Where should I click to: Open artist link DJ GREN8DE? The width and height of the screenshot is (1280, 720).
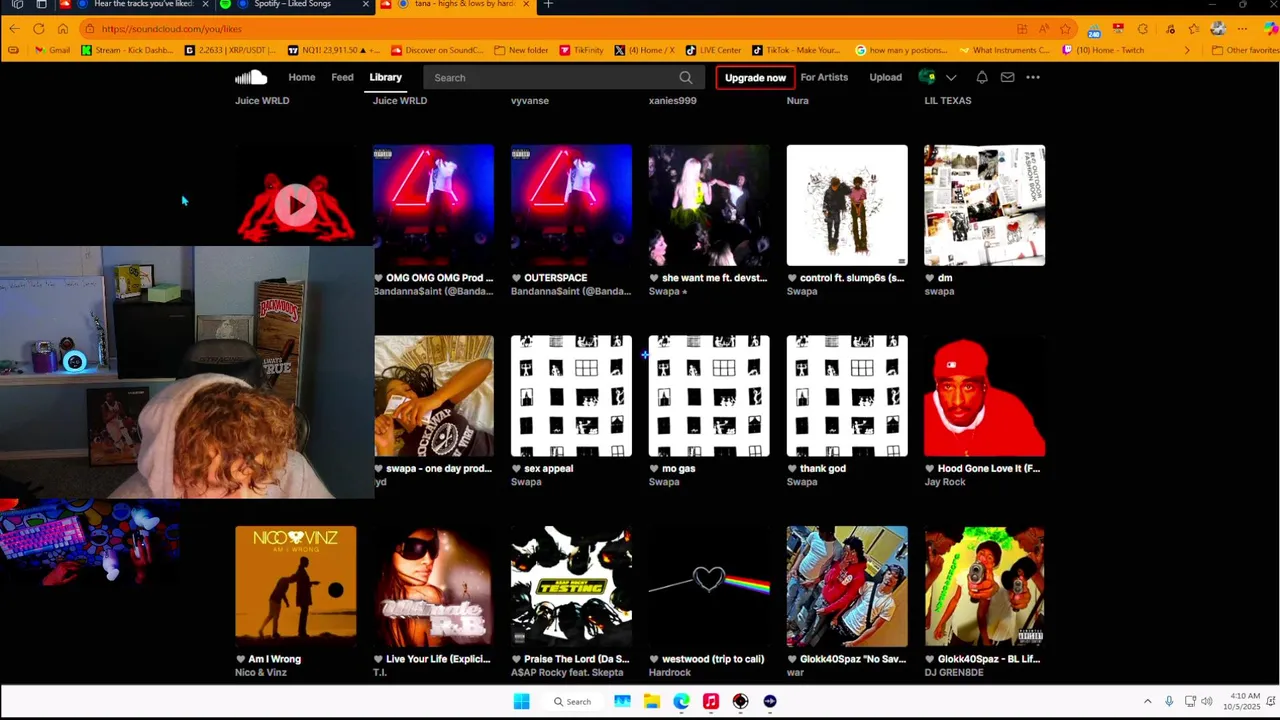tap(954, 672)
